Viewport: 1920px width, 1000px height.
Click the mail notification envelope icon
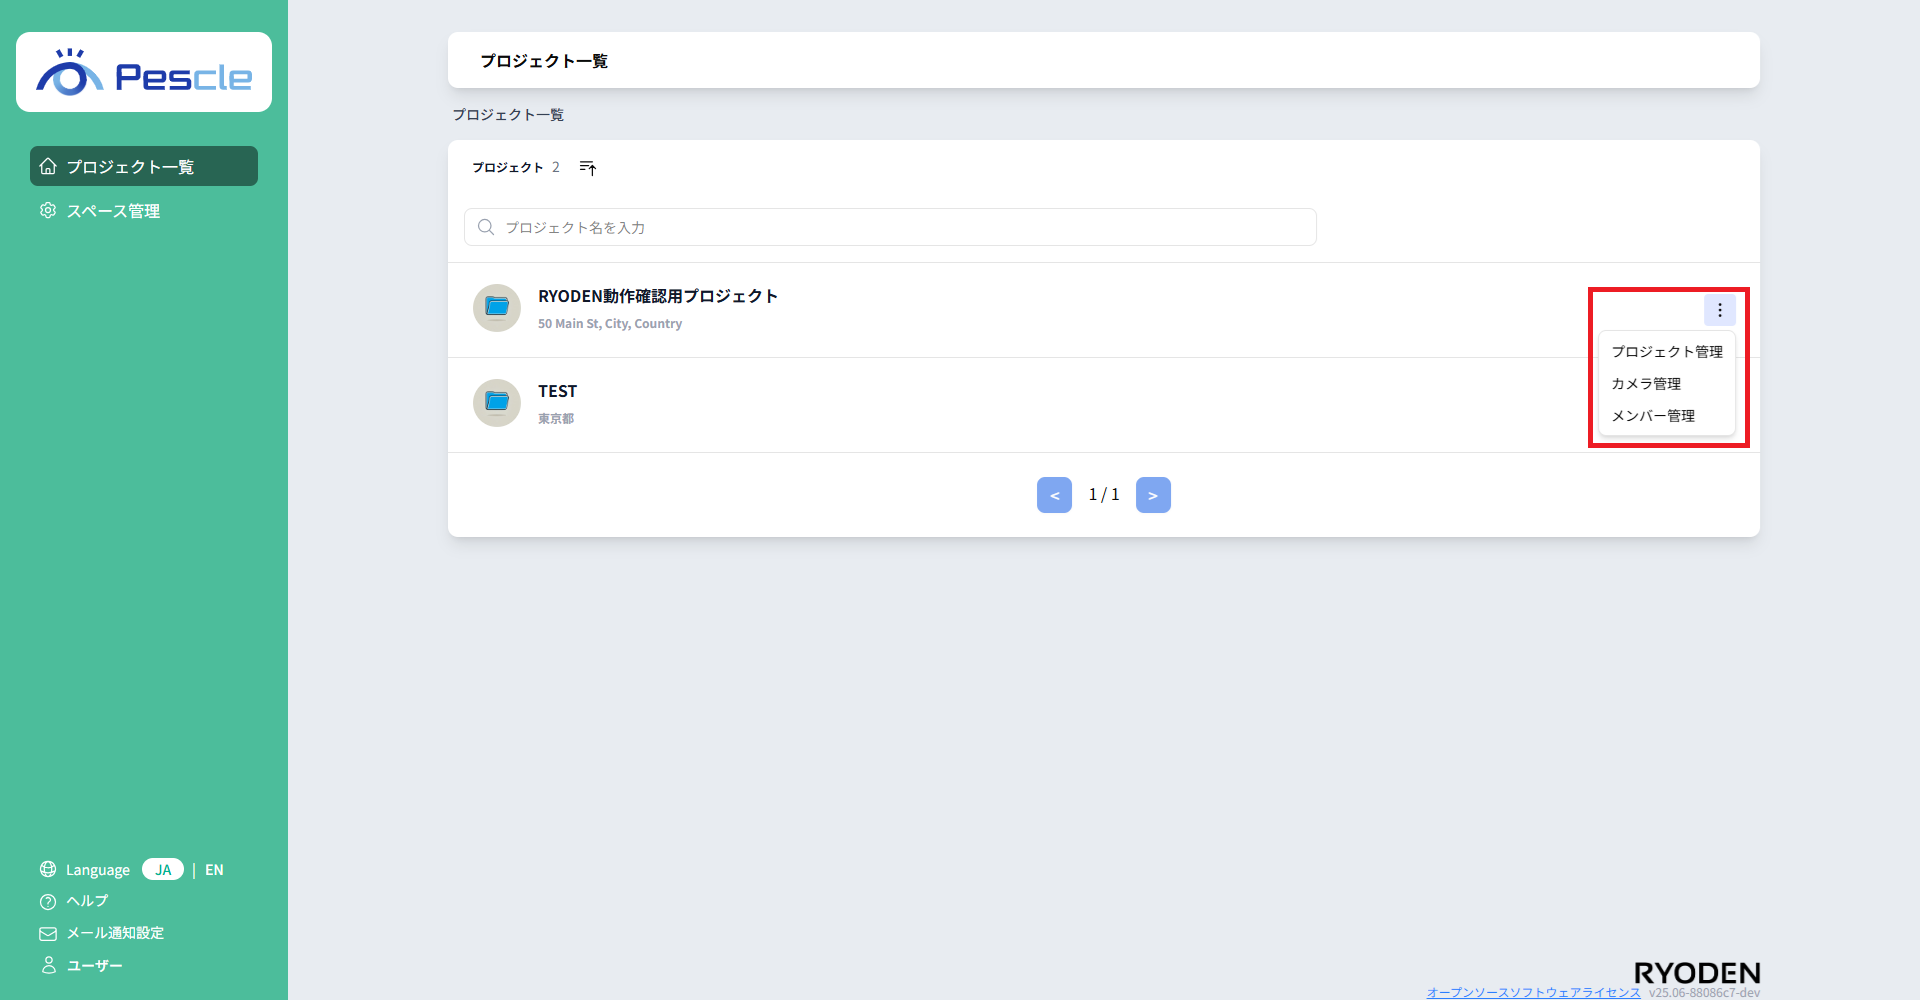click(48, 934)
